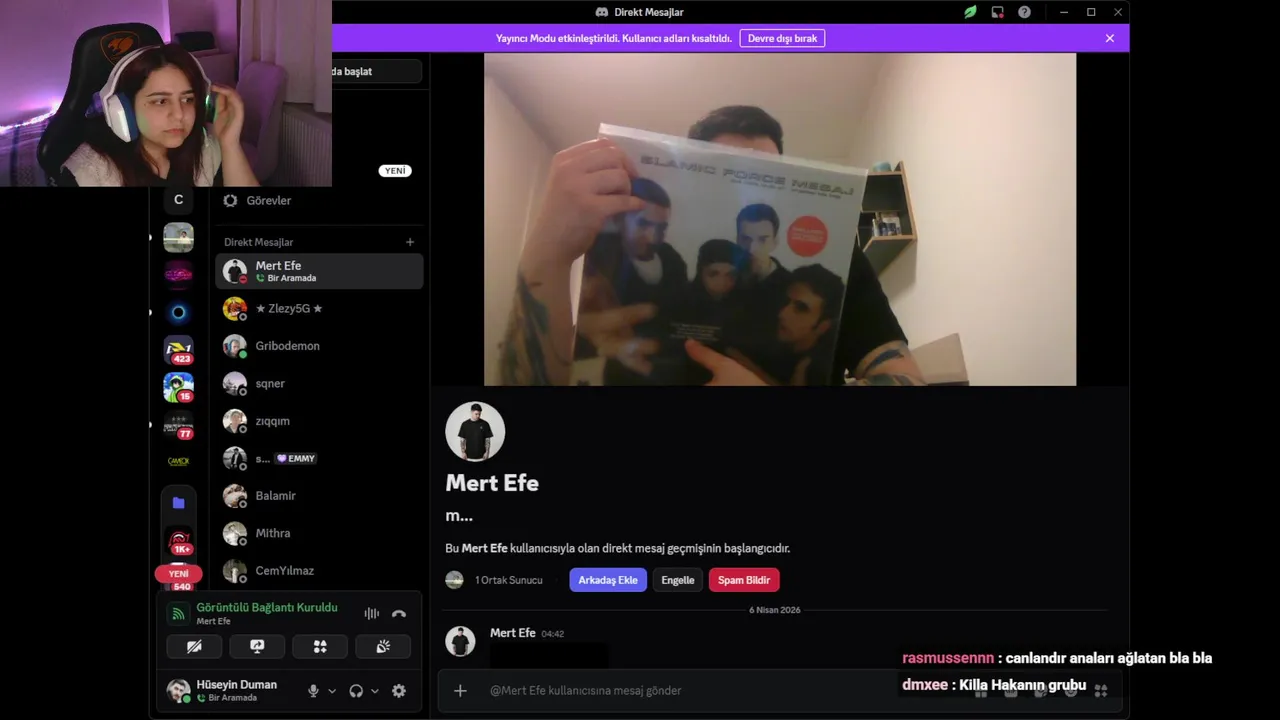
Task: Expand headphone output options arrow
Action: click(x=375, y=691)
